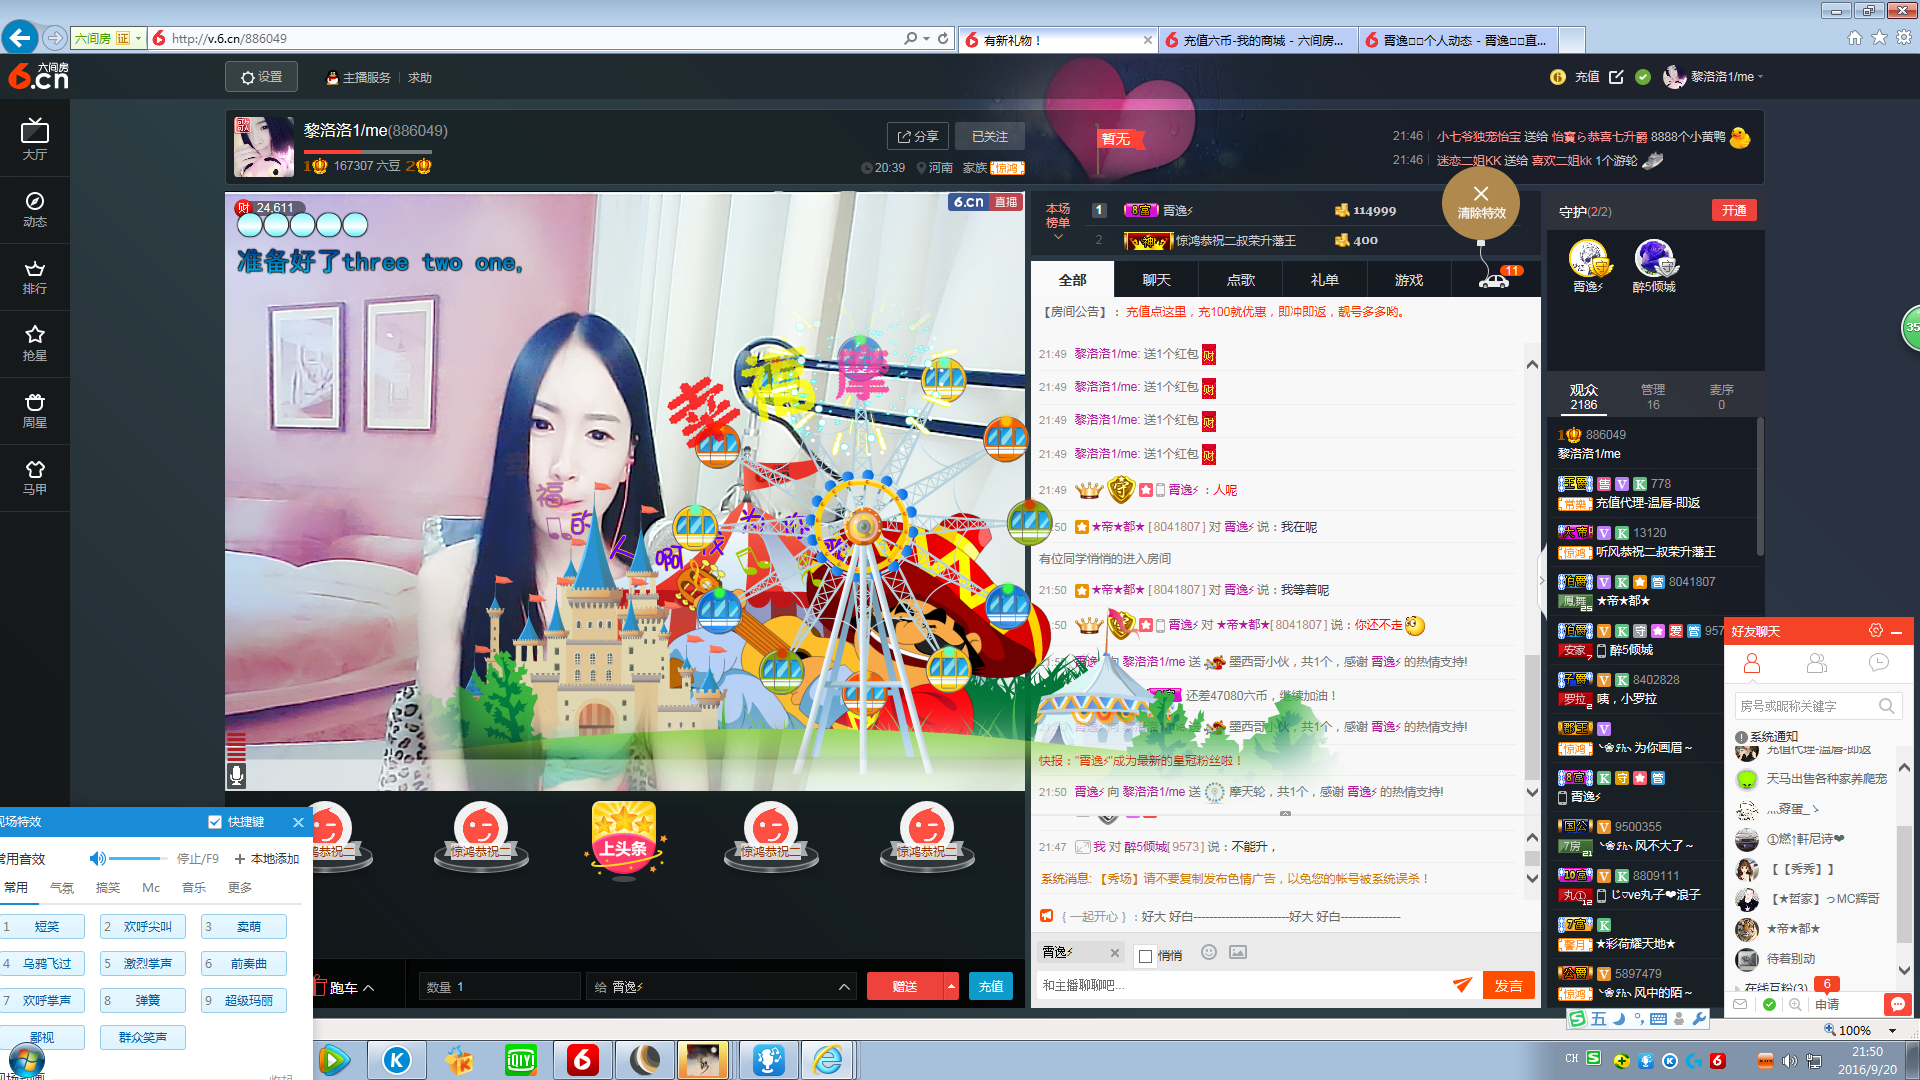Play the 欢呼尖叫 sound effect
The height and width of the screenshot is (1080, 1920).
pyautogui.click(x=143, y=926)
